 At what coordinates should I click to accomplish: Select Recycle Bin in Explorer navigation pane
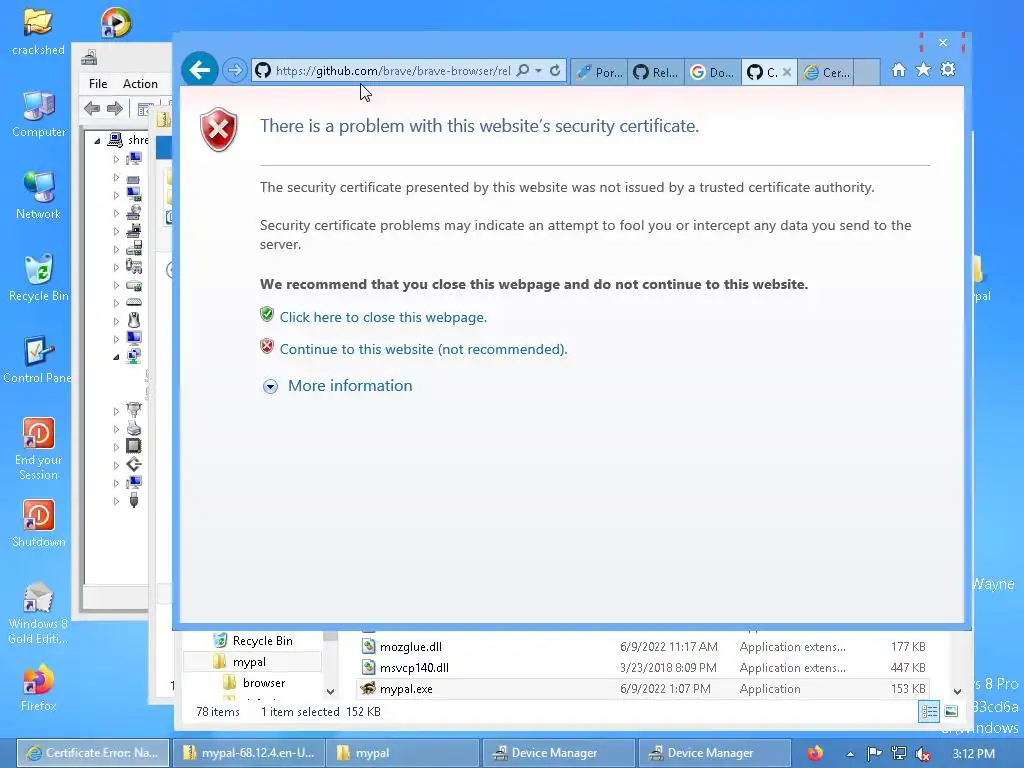[253, 641]
